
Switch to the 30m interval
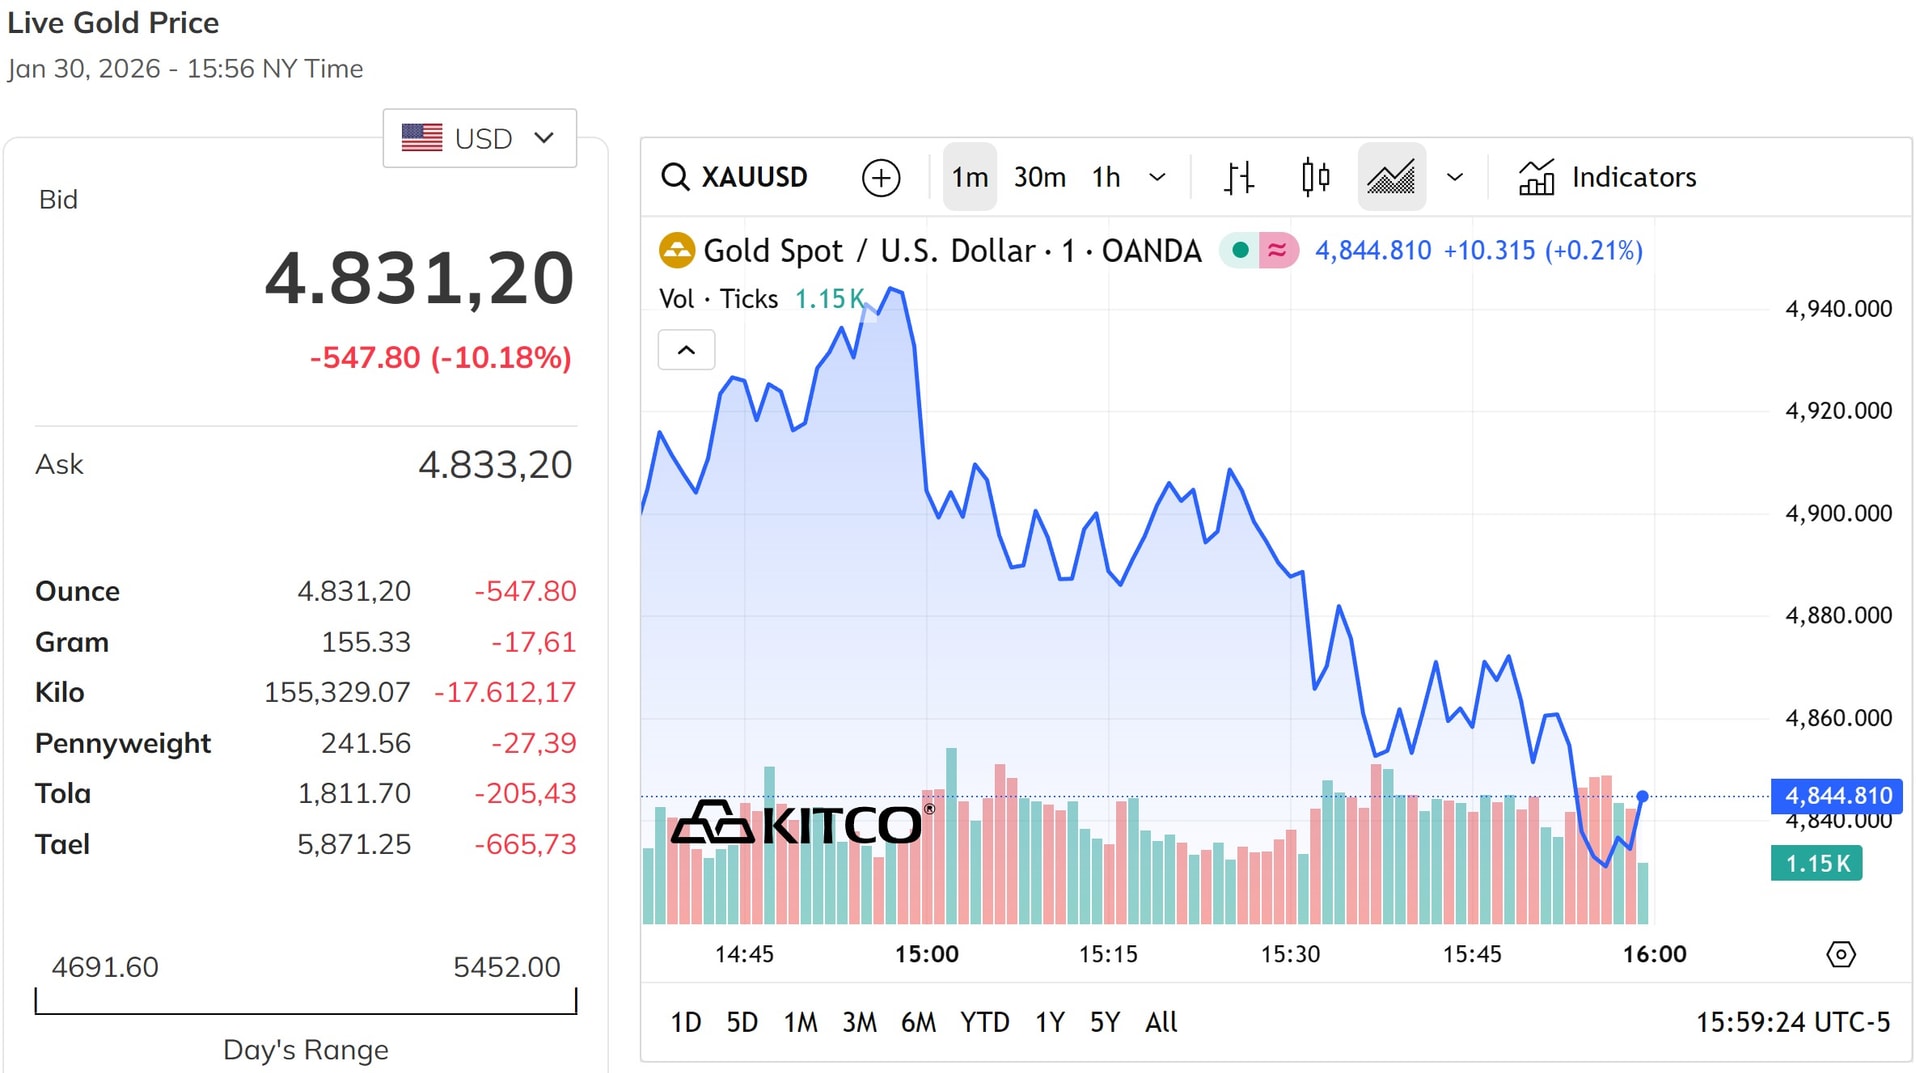(x=1039, y=177)
